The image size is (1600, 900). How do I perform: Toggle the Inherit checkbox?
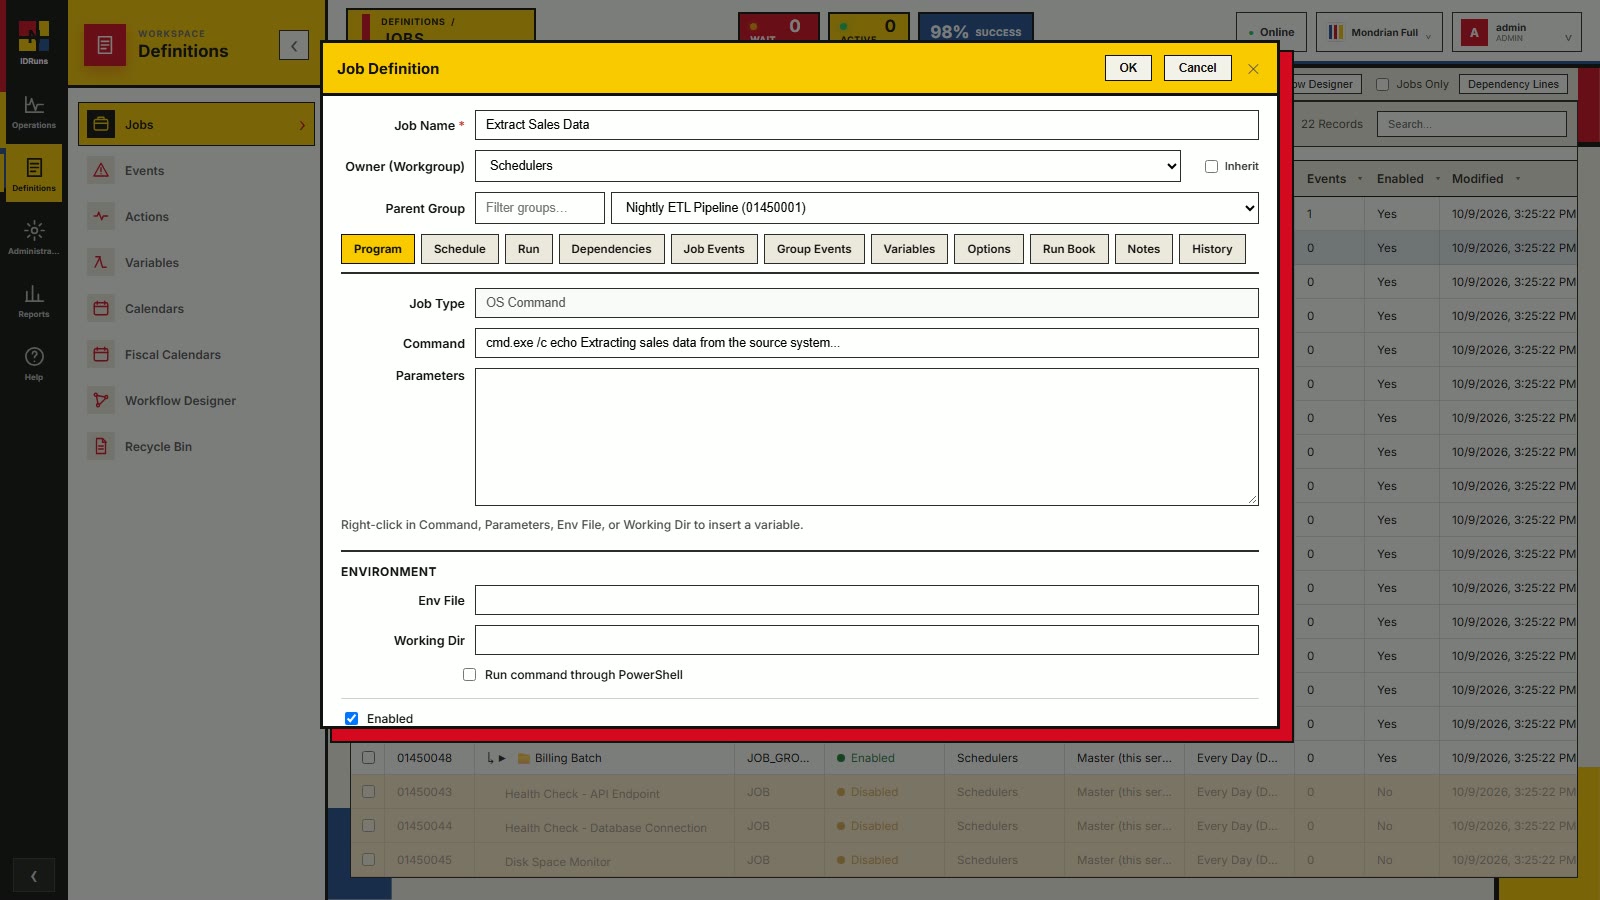[x=1211, y=167]
